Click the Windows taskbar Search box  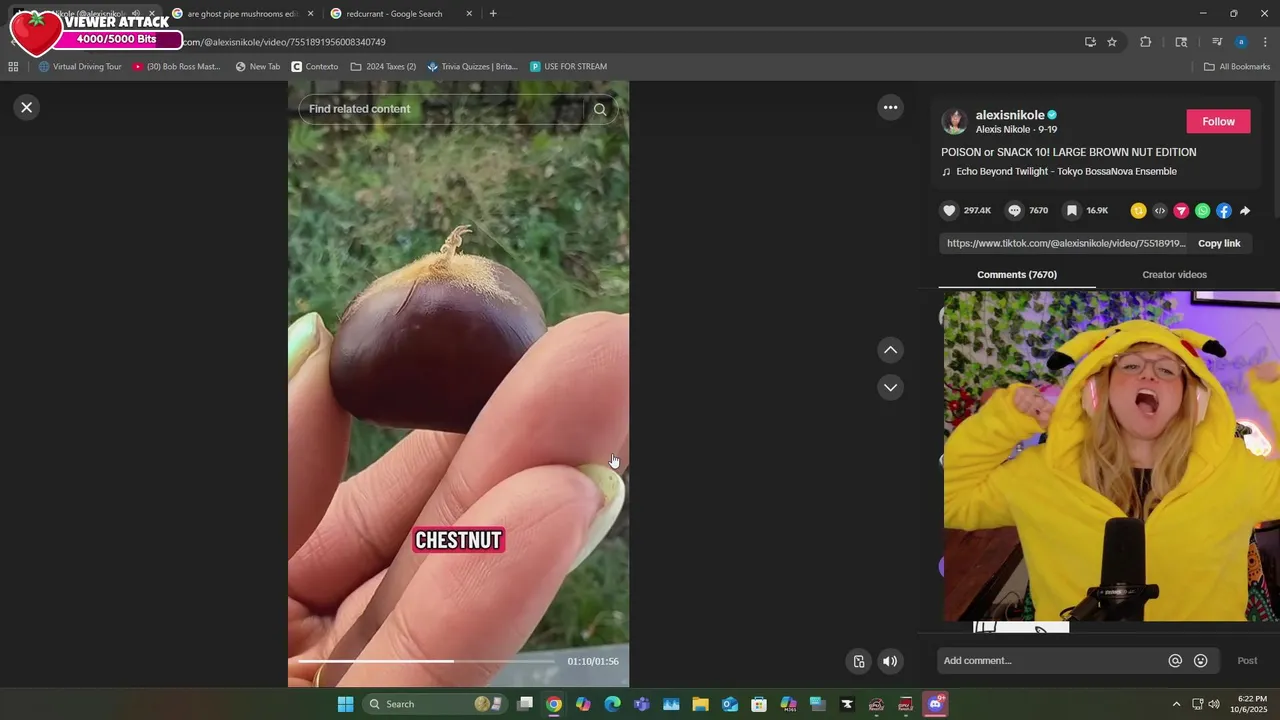(x=434, y=704)
